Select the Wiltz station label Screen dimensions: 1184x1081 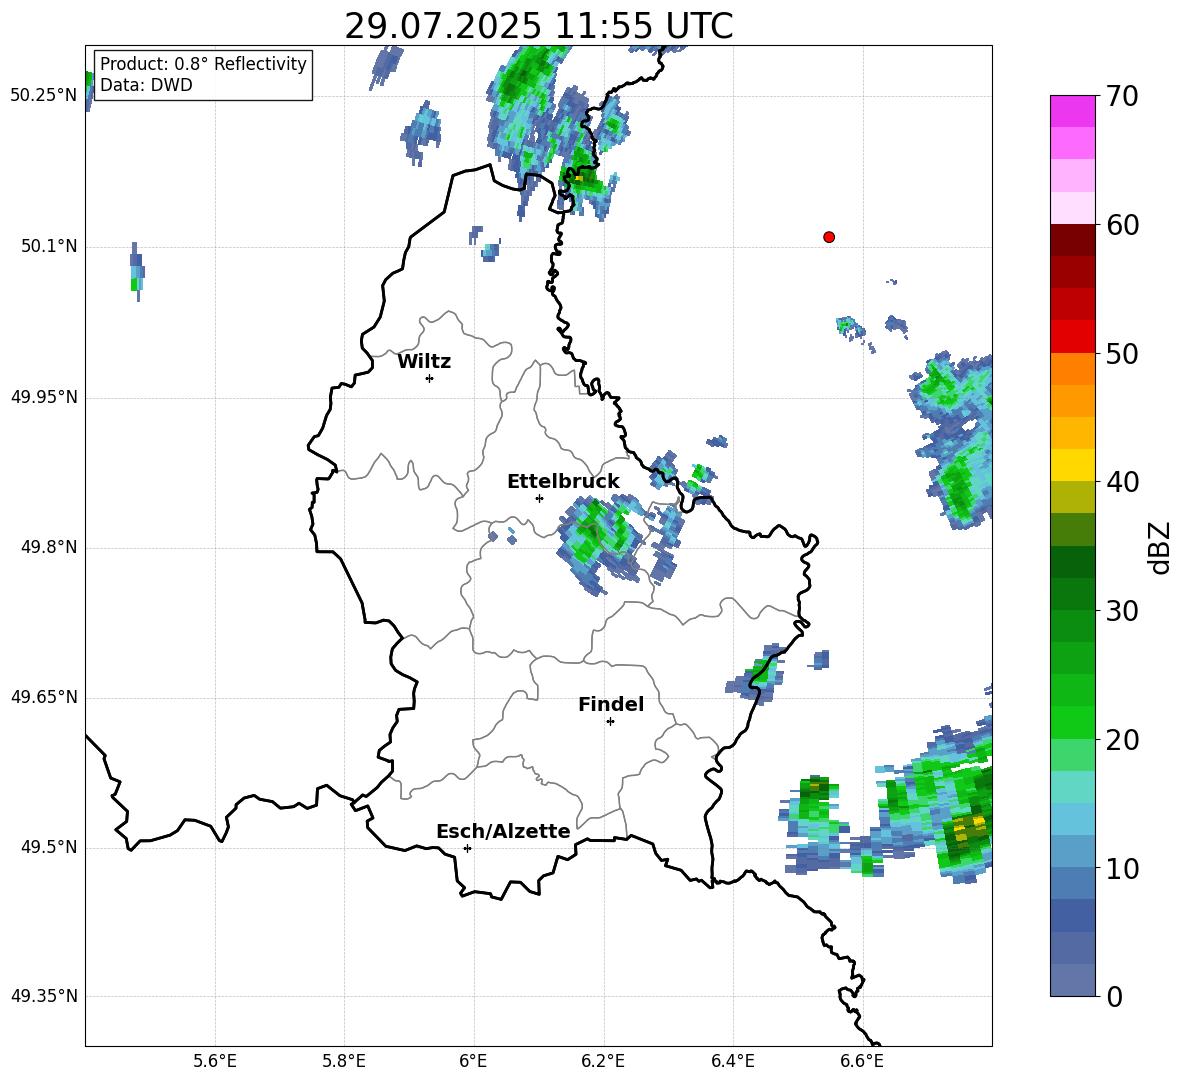[424, 362]
